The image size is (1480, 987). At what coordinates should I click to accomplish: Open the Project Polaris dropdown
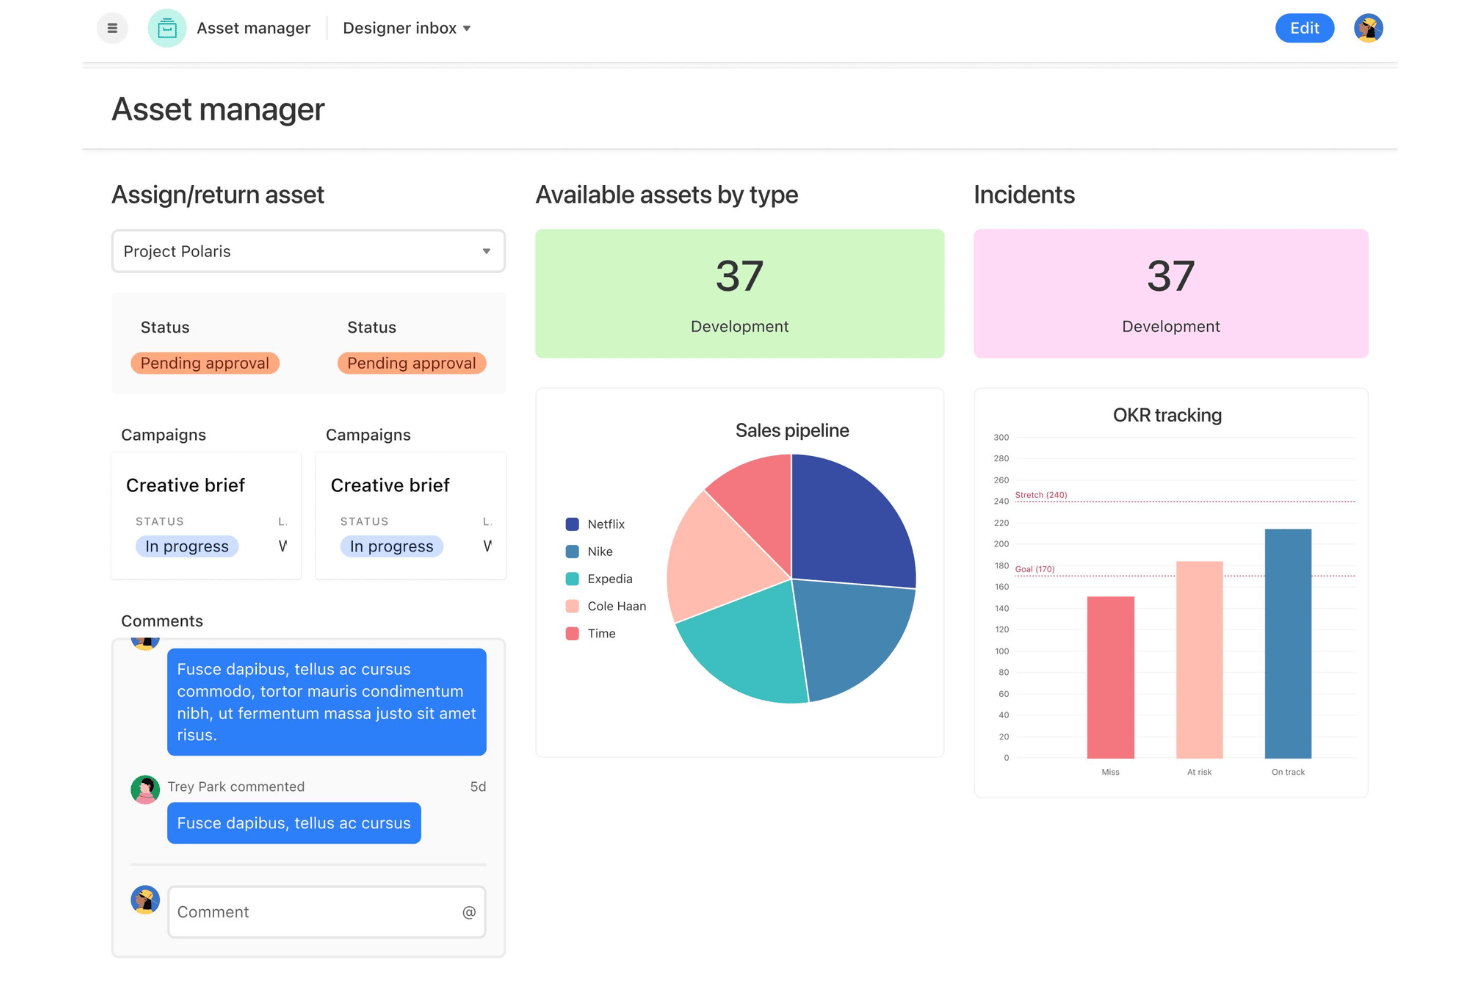[x=308, y=251]
